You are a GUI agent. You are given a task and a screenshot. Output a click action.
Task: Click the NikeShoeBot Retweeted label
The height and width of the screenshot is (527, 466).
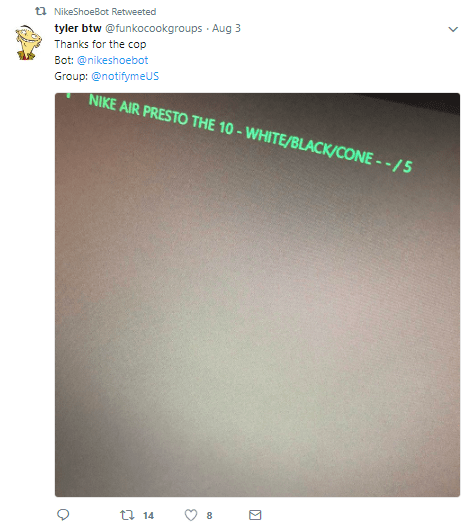105,12
